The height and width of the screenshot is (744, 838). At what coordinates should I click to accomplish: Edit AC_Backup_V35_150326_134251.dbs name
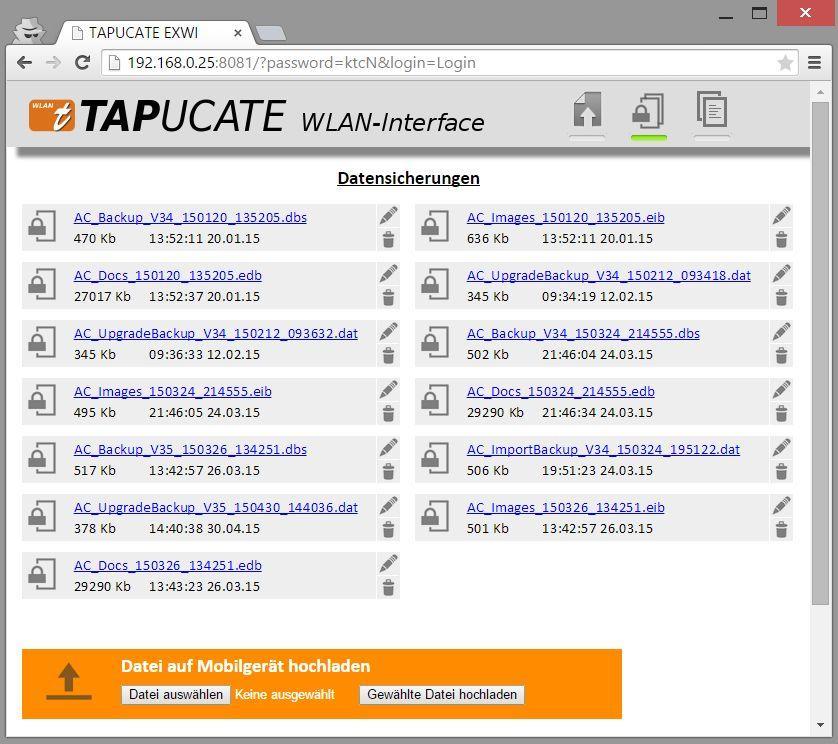coord(389,448)
